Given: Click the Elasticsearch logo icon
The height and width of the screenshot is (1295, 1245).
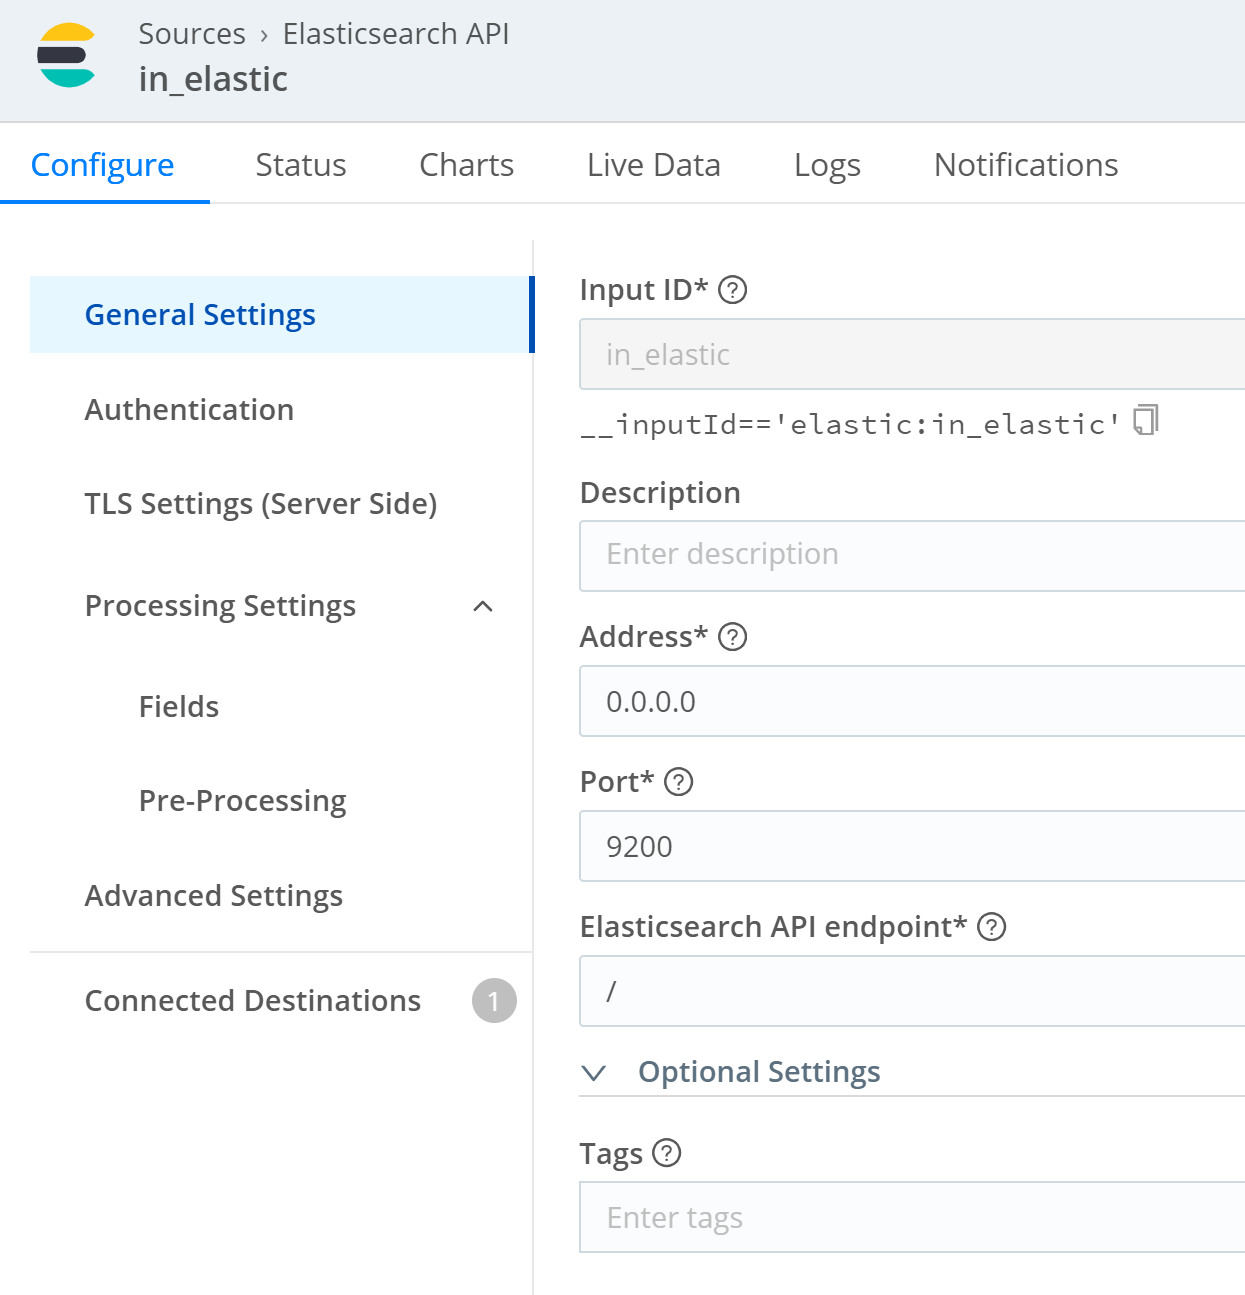Looking at the screenshot, I should click(x=66, y=56).
